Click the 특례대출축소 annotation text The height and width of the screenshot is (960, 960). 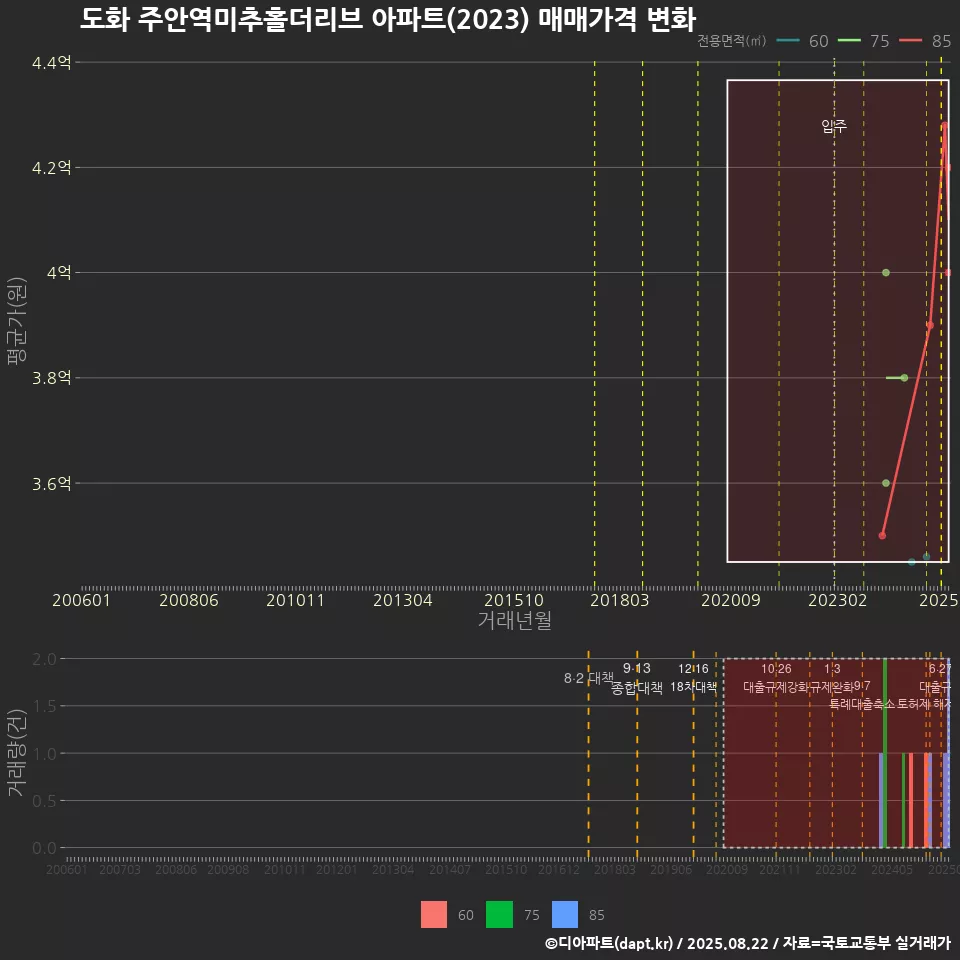(x=862, y=704)
